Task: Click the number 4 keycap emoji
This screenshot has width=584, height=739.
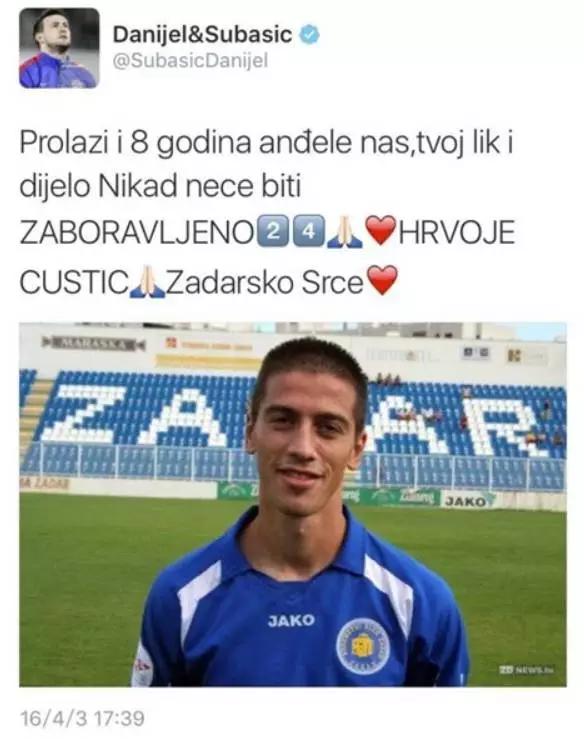Action: pos(309,230)
